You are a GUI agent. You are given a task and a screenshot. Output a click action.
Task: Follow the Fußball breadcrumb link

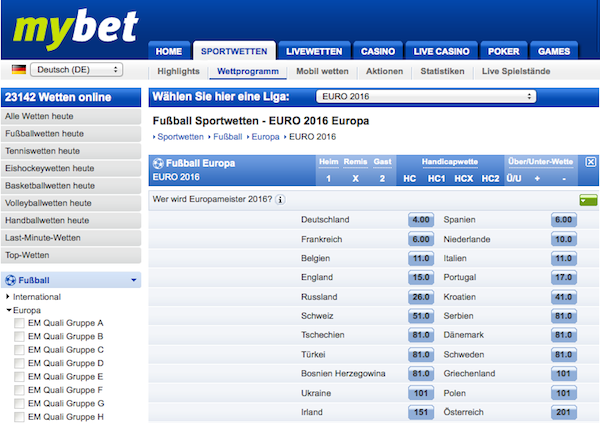coord(228,137)
